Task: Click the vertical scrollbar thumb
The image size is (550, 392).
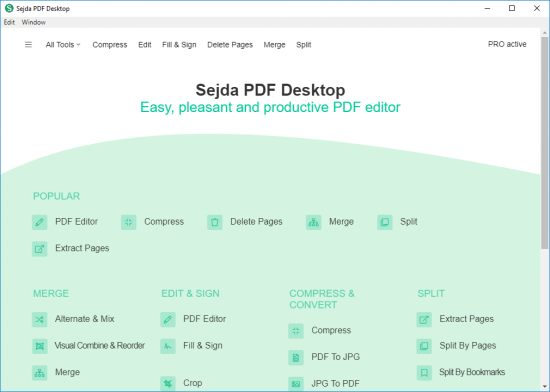Action: [x=544, y=143]
